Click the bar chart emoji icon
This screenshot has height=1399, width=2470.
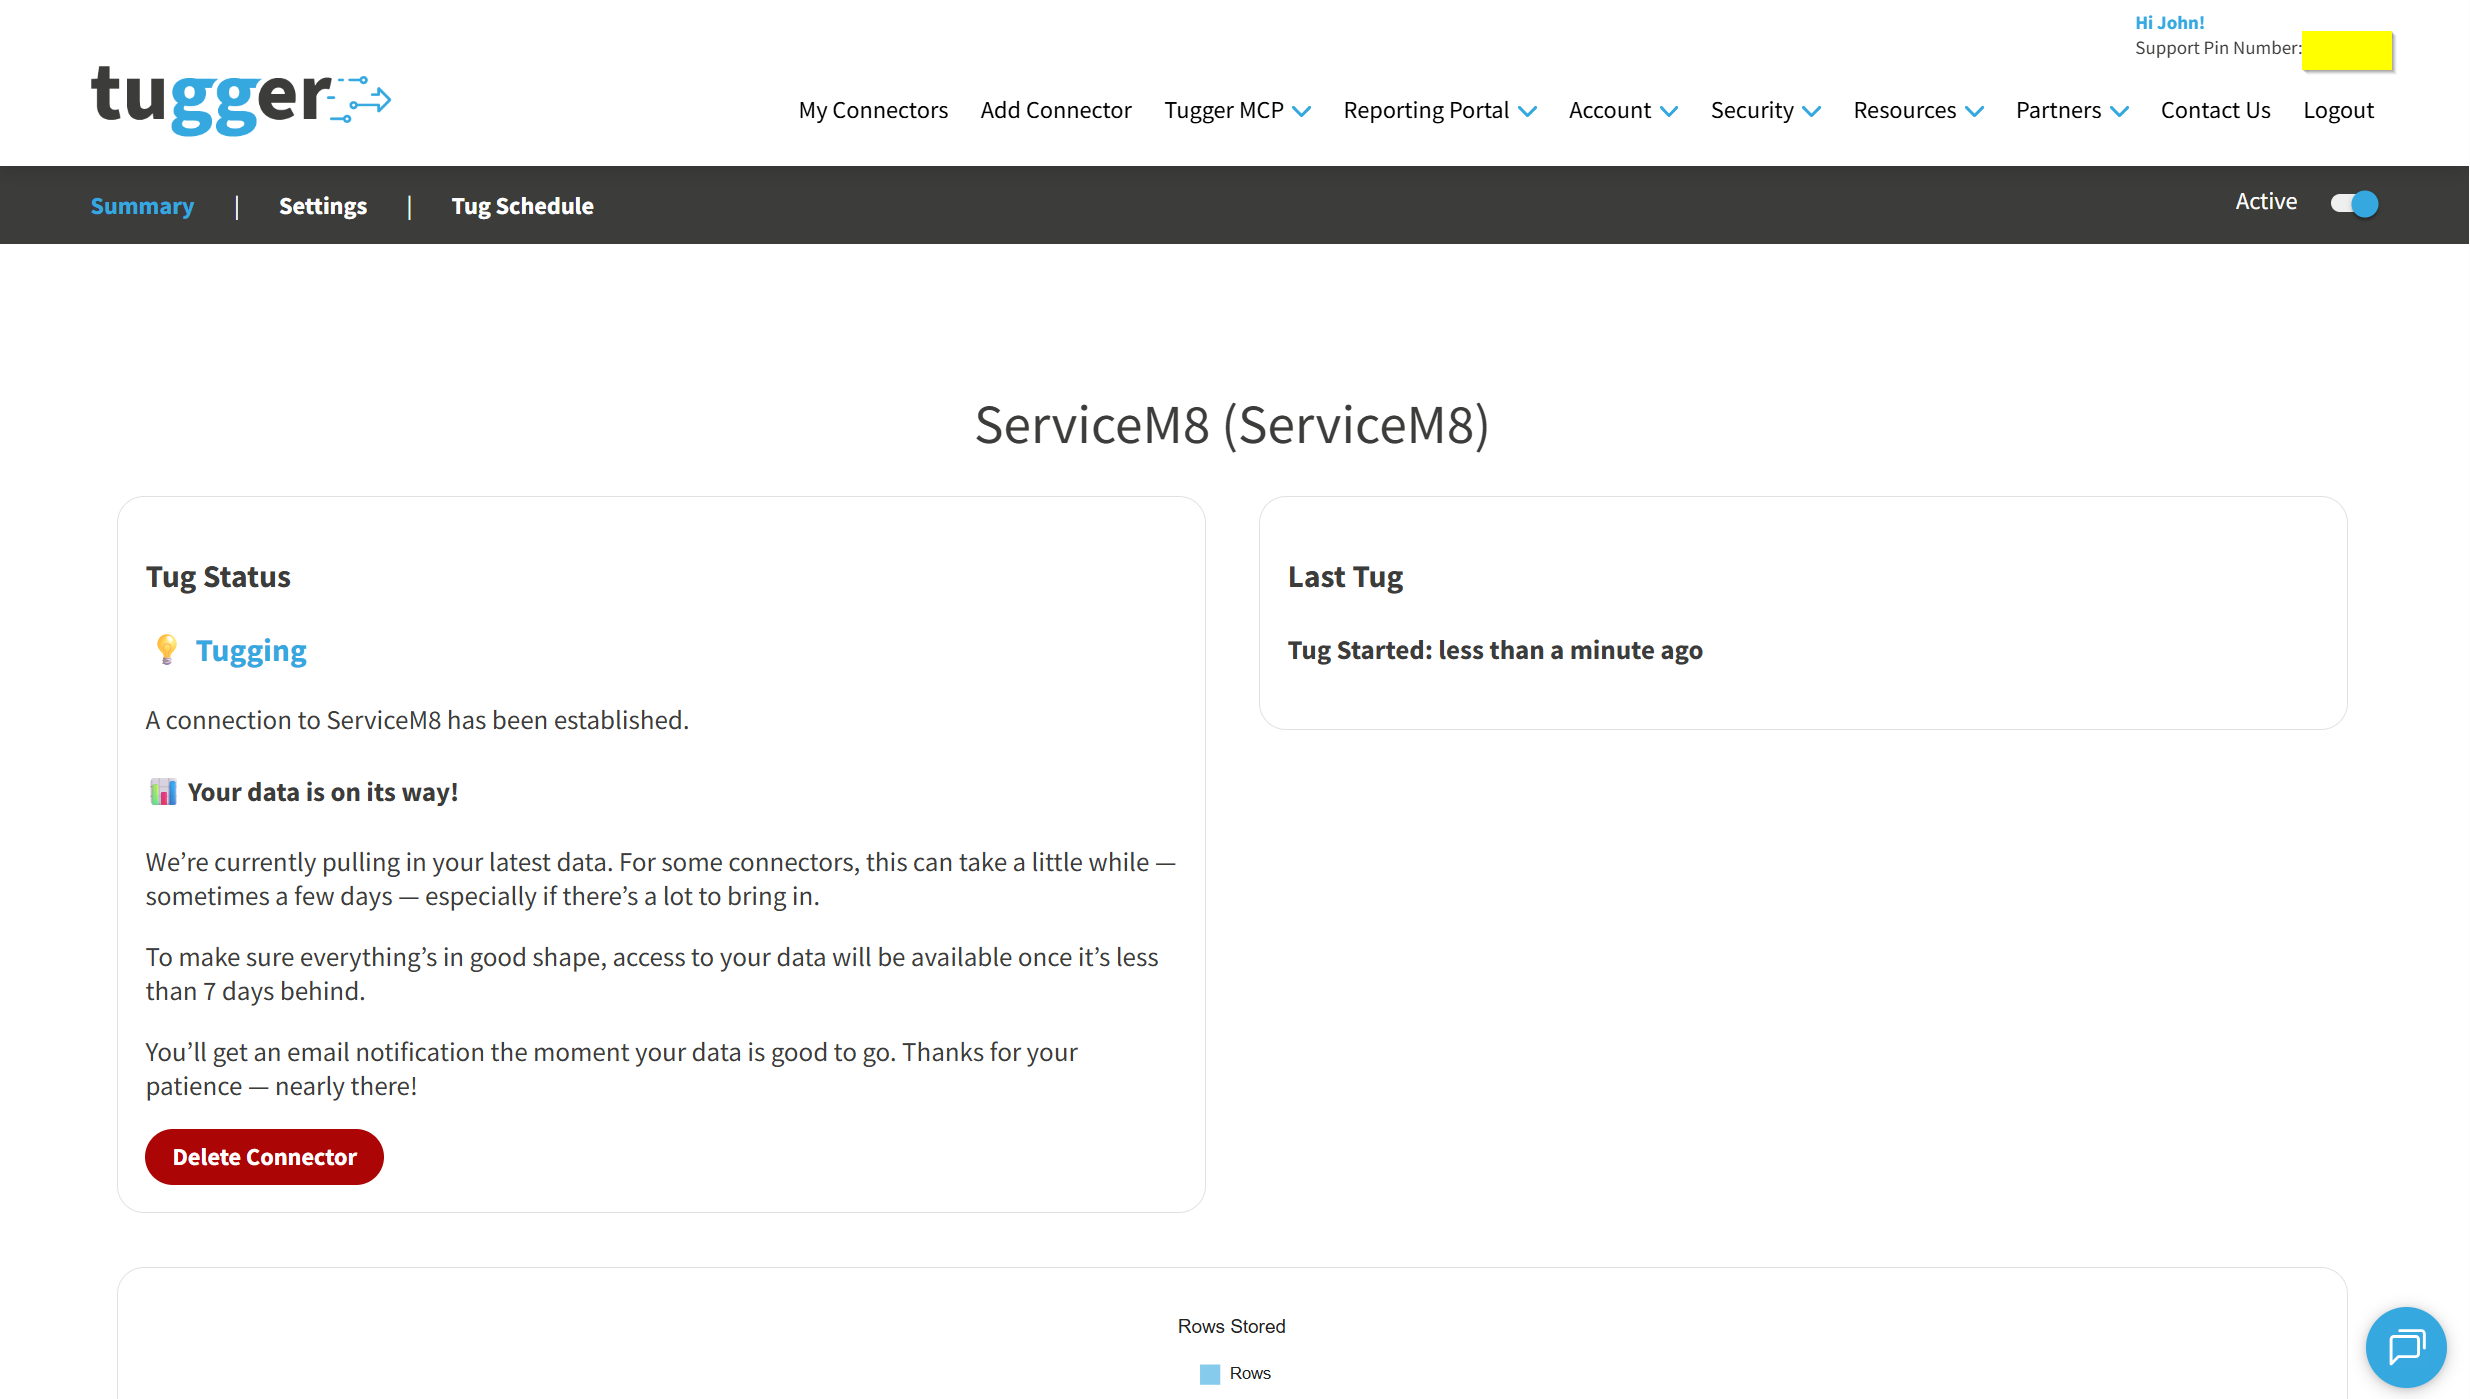point(163,792)
